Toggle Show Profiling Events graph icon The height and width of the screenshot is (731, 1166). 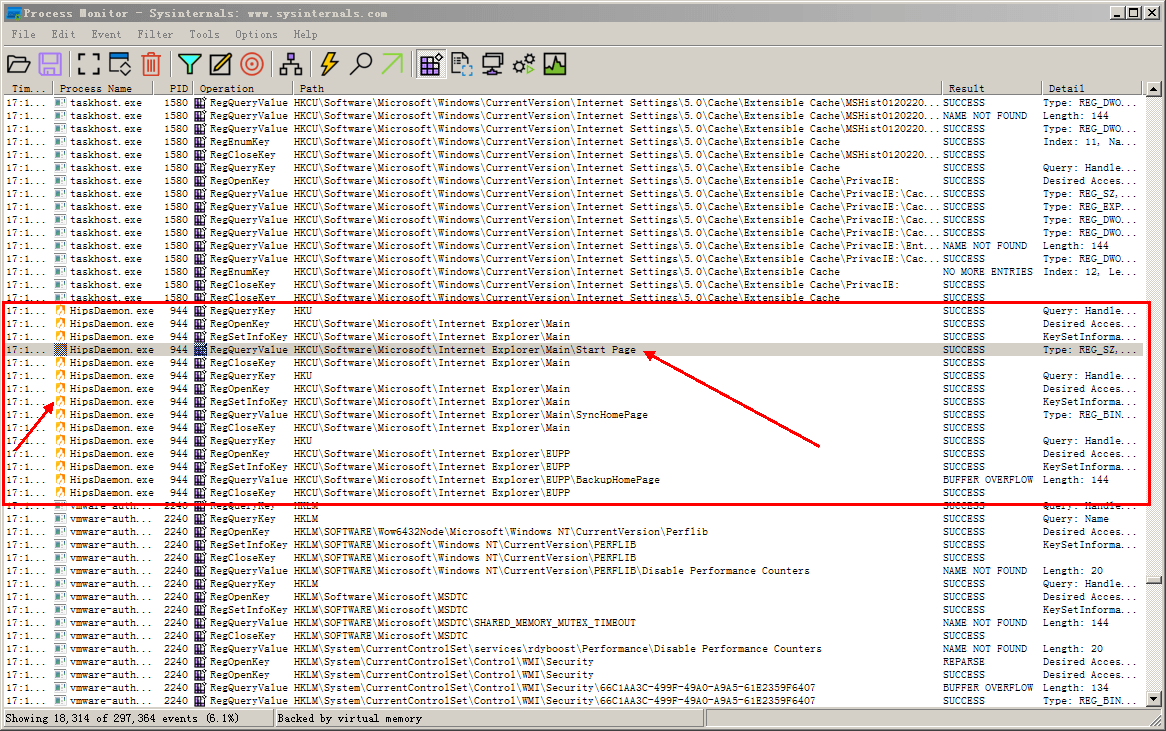(555, 65)
